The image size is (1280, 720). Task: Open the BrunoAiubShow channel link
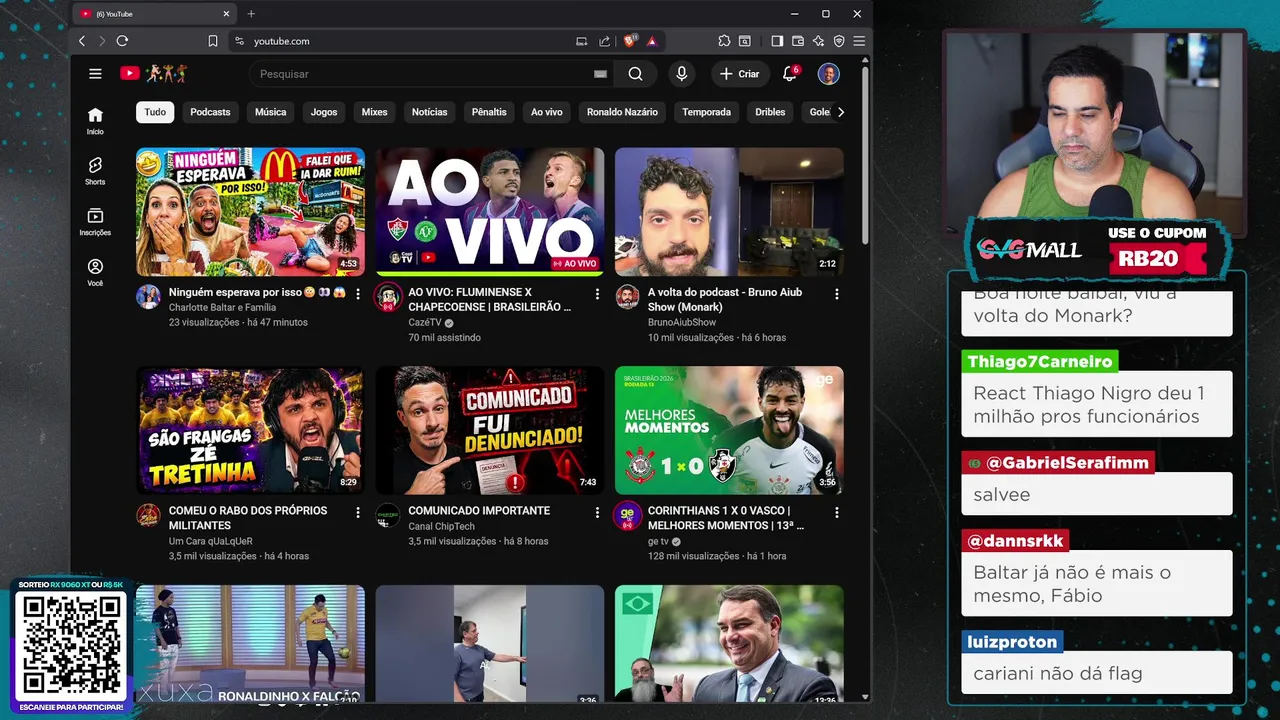(682, 323)
